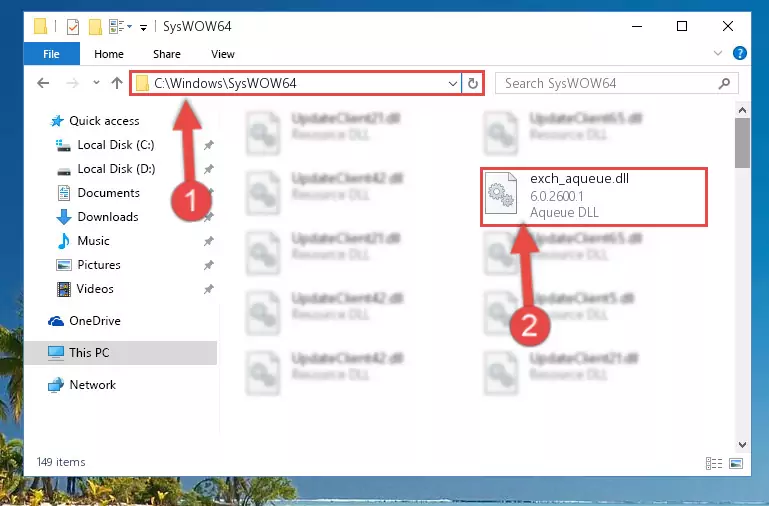Click the 149 items status text
The image size is (769, 506).
pos(61,462)
